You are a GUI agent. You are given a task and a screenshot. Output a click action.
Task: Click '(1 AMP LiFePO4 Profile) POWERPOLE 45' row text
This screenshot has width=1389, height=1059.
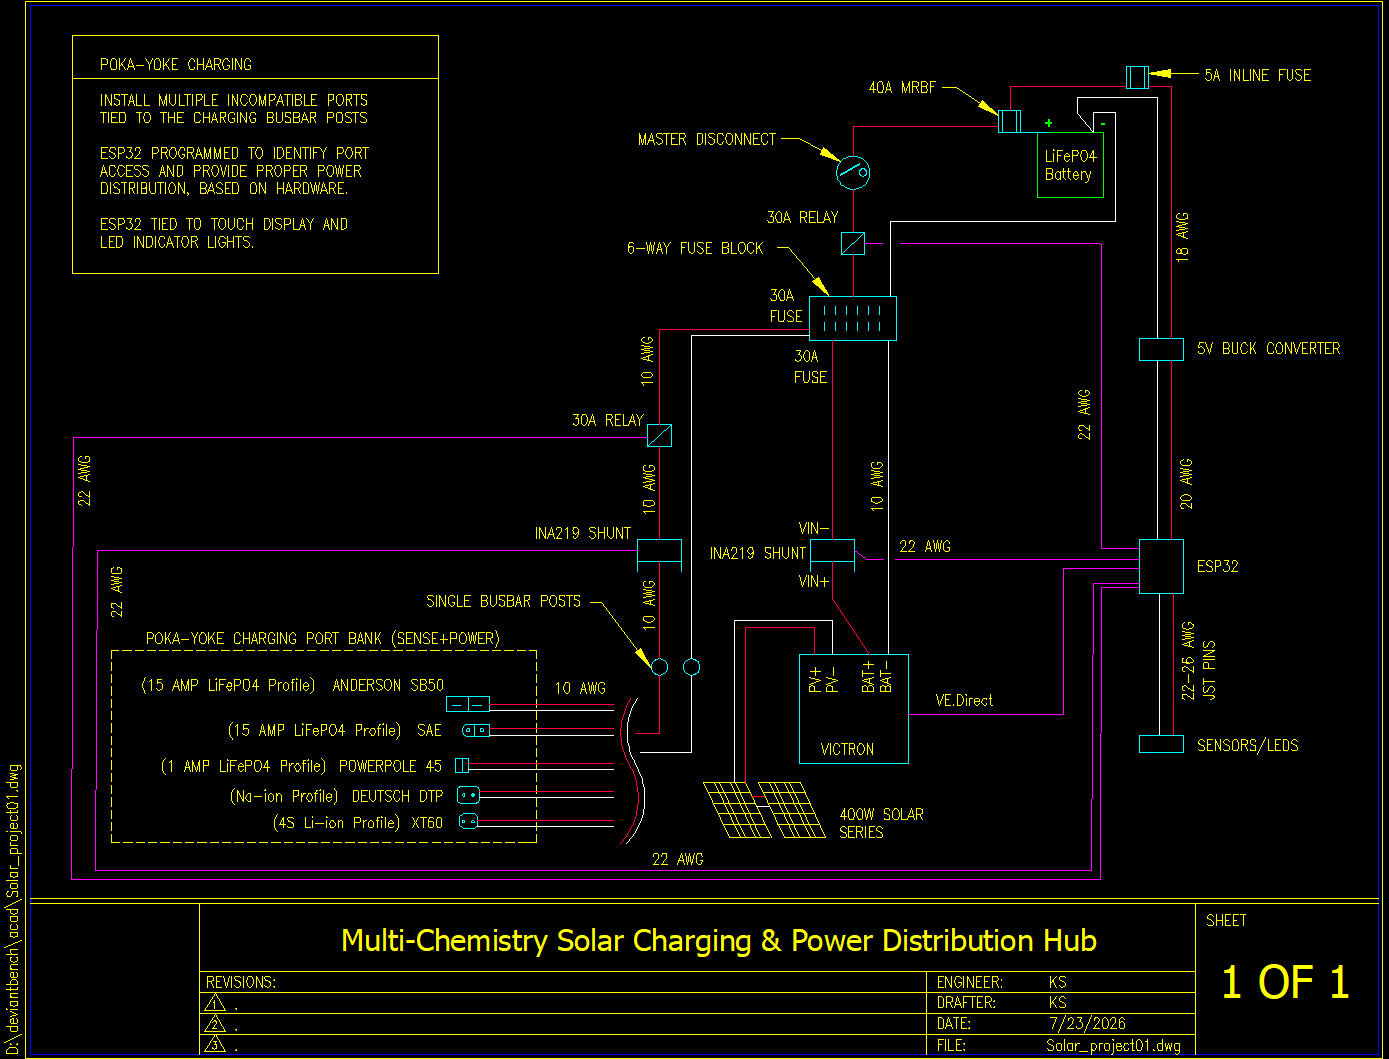pyautogui.click(x=301, y=766)
